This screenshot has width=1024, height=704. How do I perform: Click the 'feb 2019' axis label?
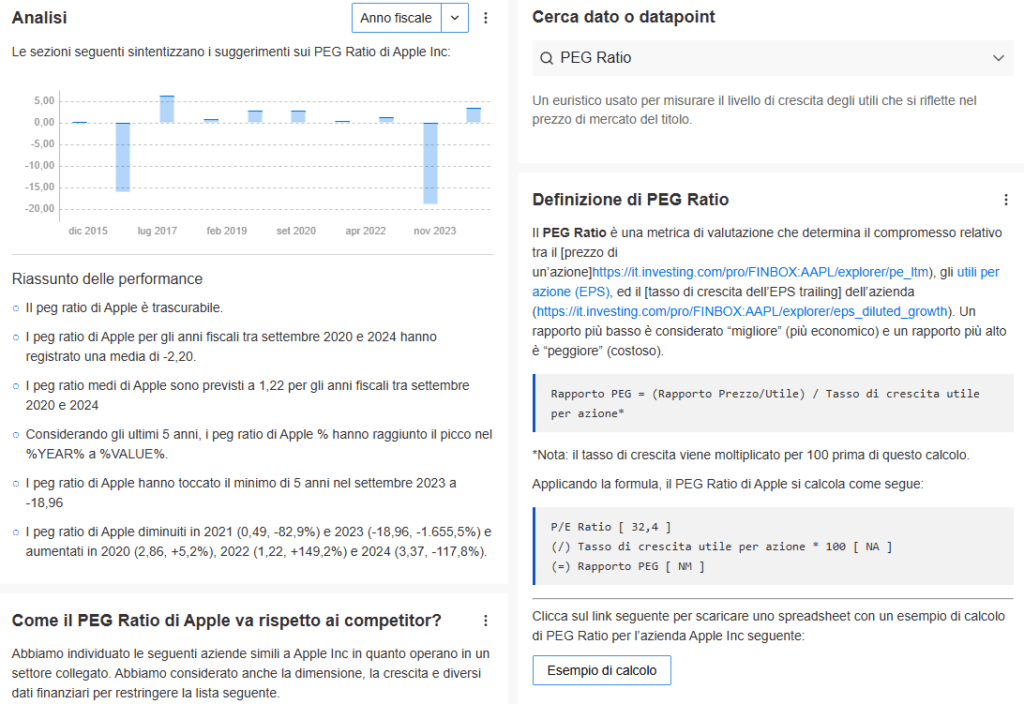coord(227,231)
